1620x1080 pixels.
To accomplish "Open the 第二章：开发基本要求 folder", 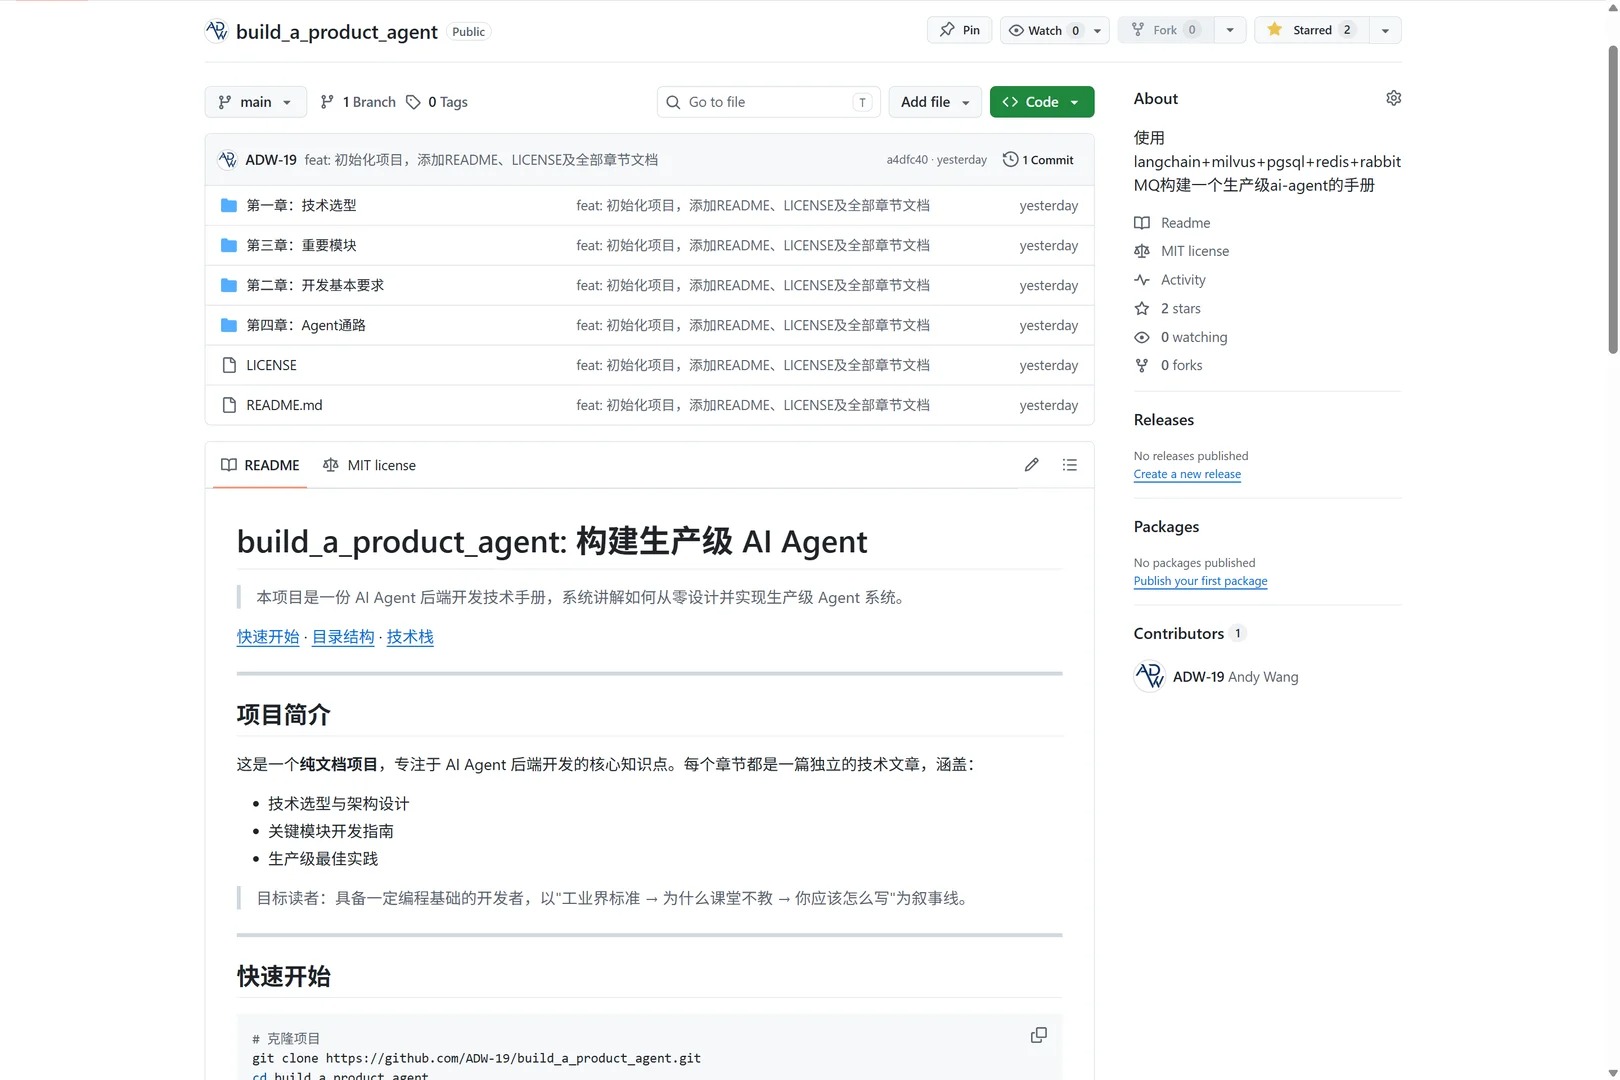I will (x=315, y=285).
